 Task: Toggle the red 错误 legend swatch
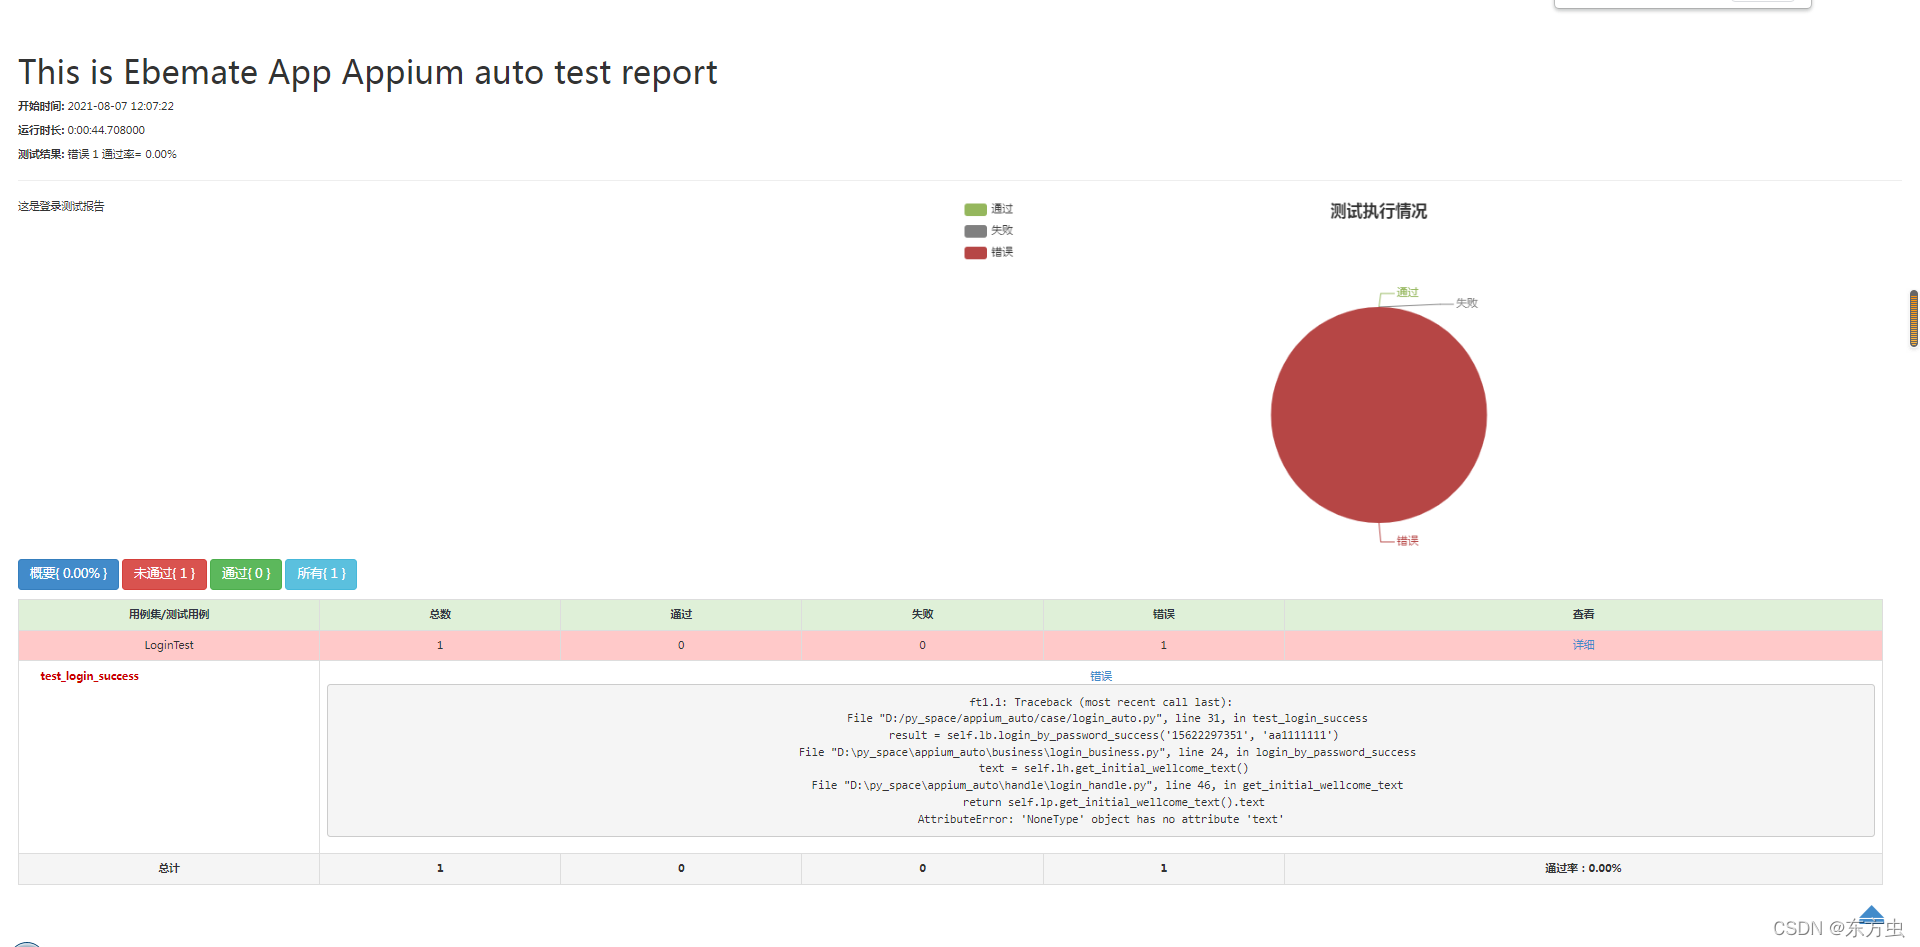pos(975,253)
